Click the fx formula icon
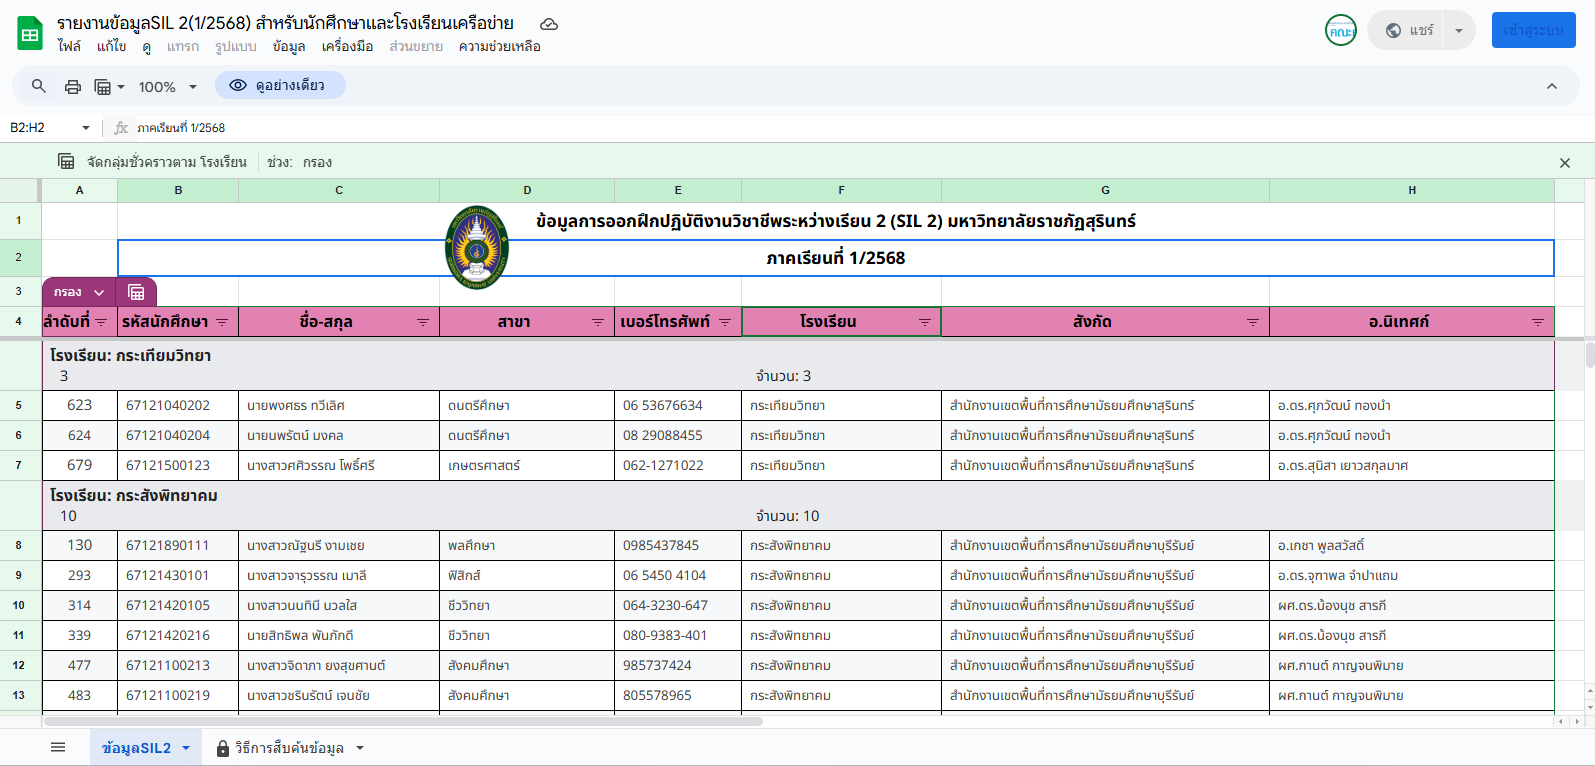The width and height of the screenshot is (1595, 766). (121, 127)
